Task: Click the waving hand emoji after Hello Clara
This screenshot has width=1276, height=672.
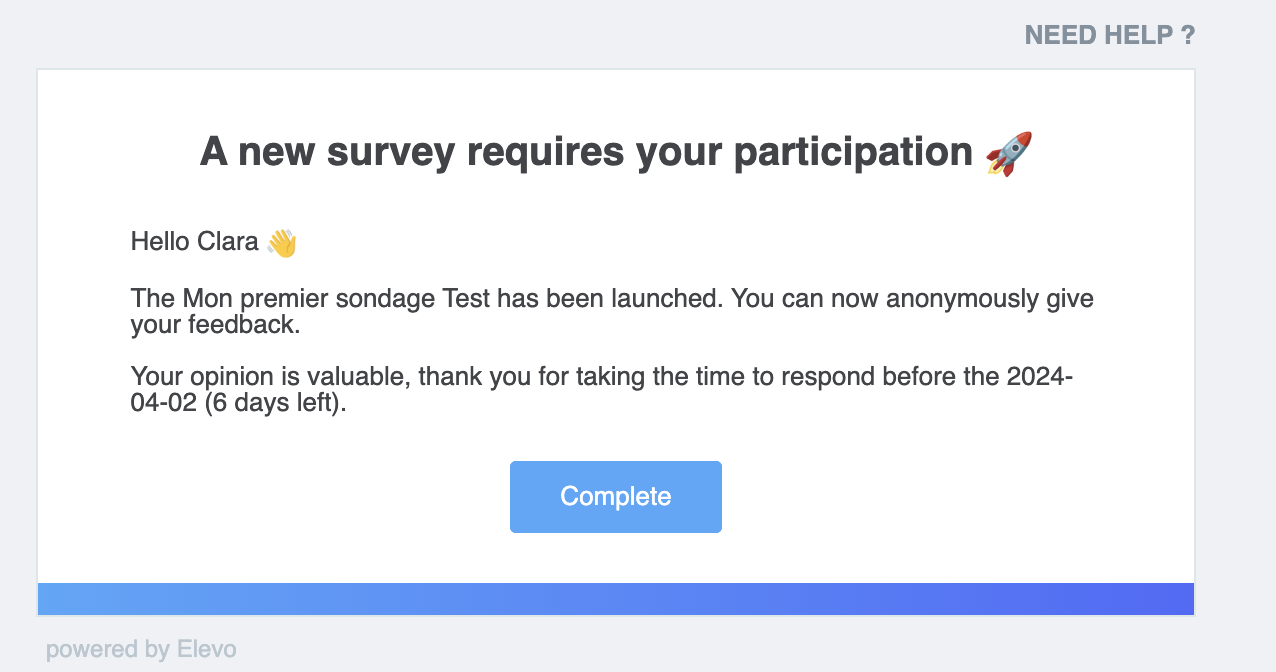Action: pos(282,242)
